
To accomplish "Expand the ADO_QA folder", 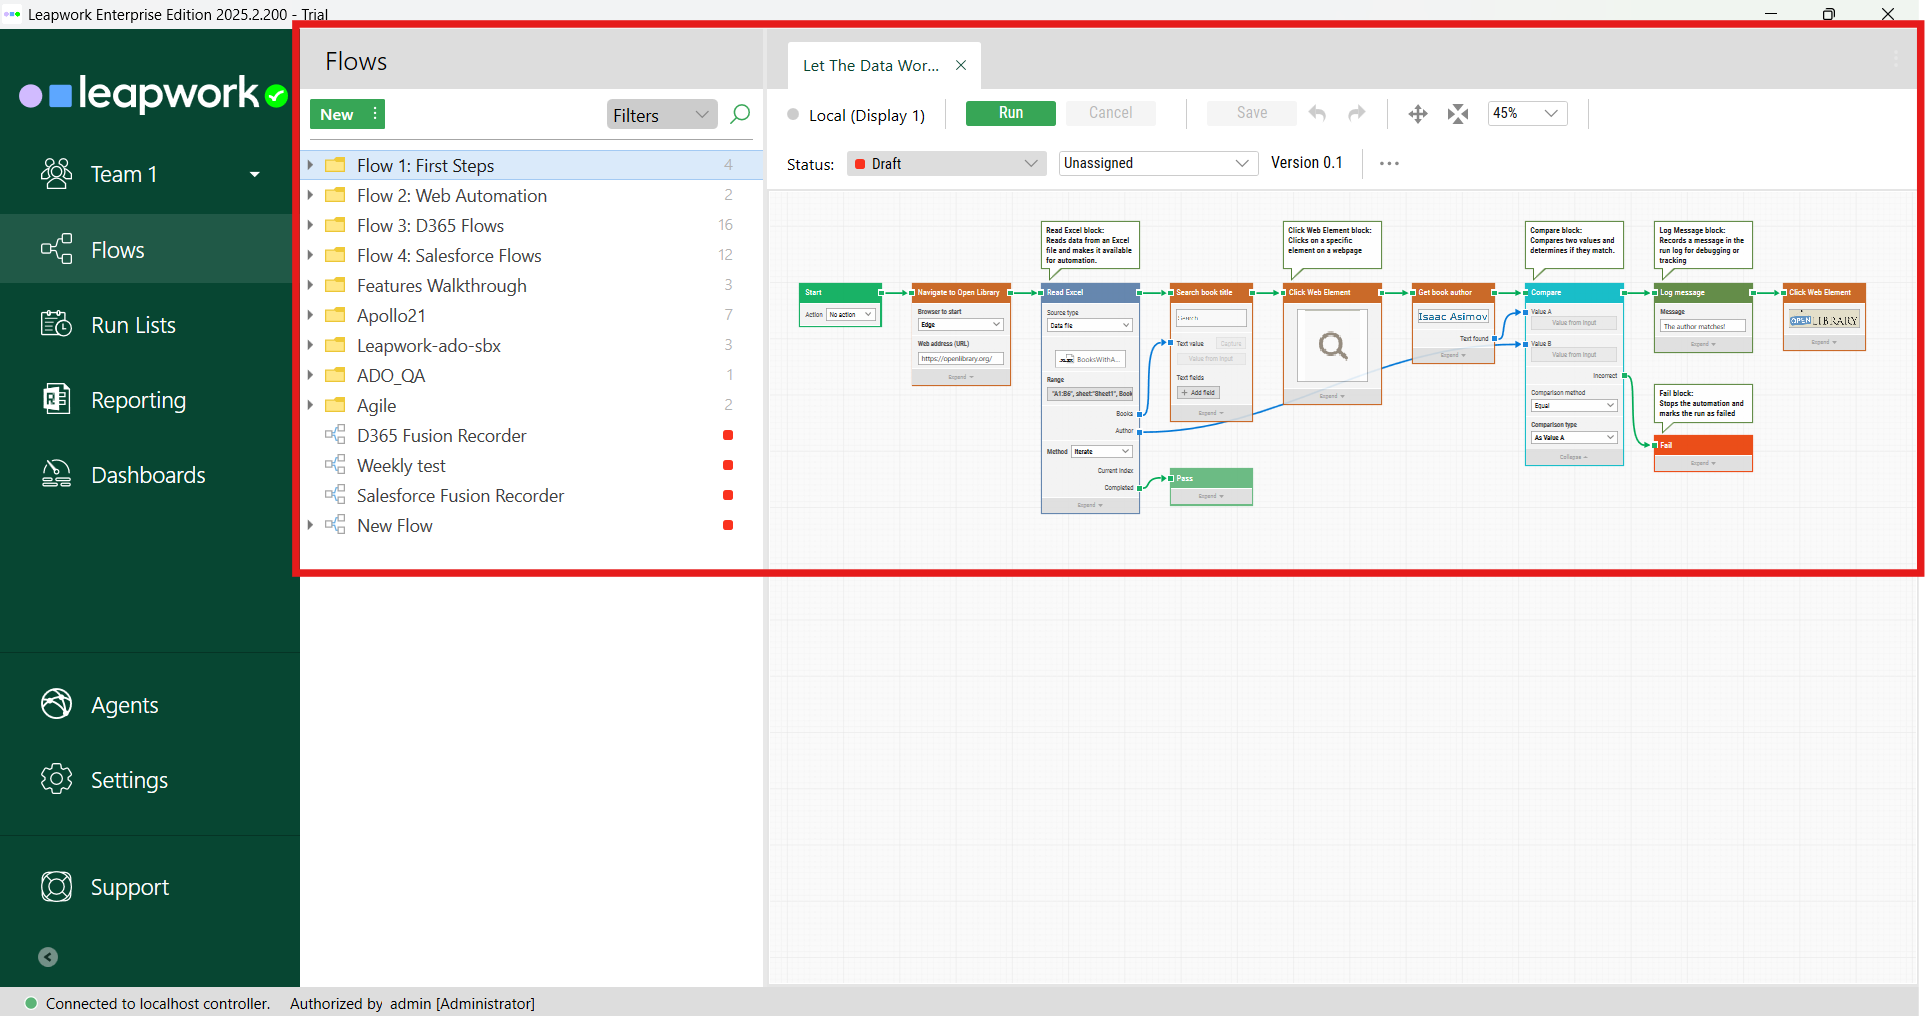I will [x=310, y=375].
